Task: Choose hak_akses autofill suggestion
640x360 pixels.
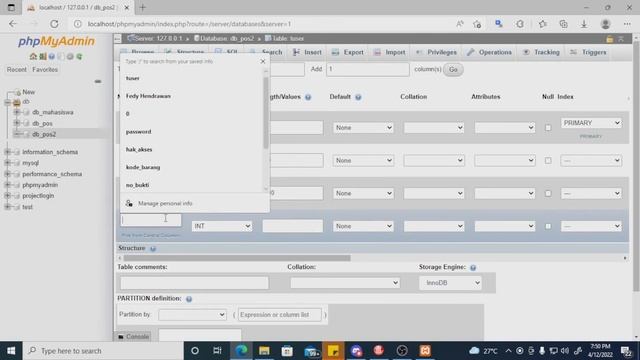Action: click(x=139, y=150)
